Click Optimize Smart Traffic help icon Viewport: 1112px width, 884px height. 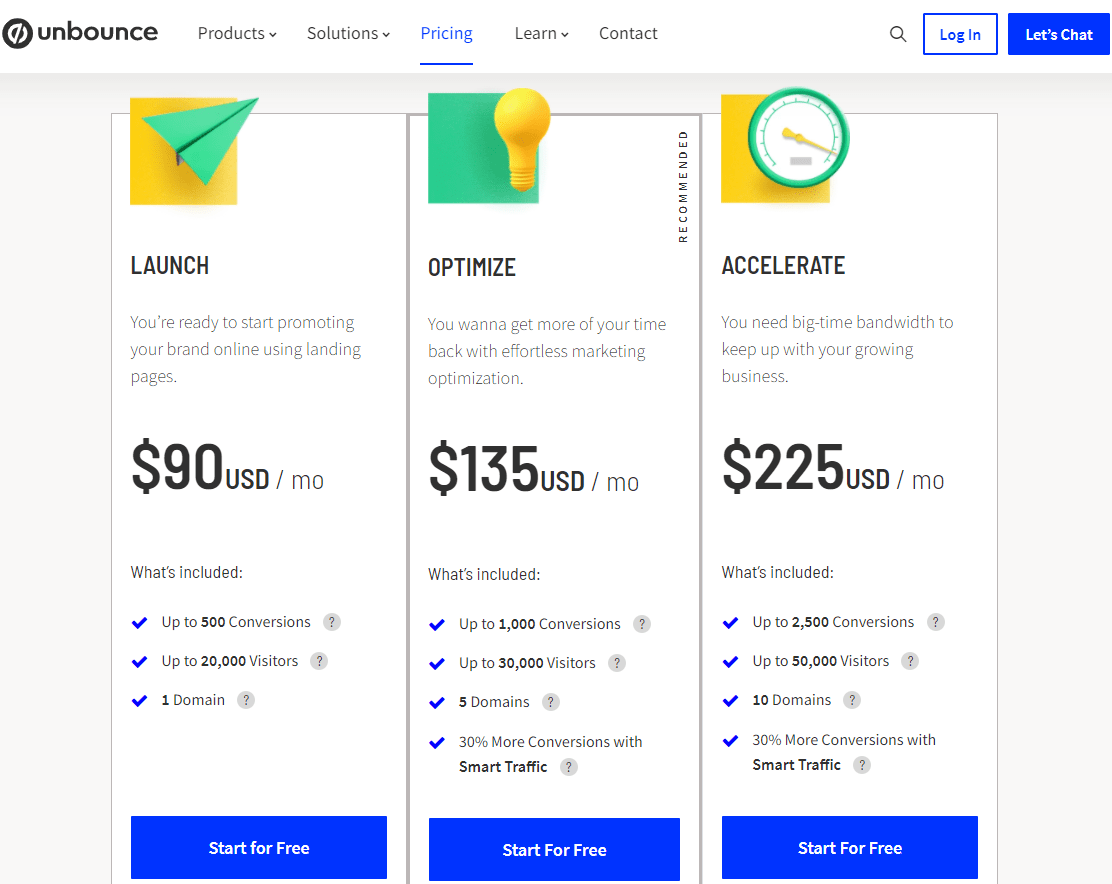(x=569, y=766)
